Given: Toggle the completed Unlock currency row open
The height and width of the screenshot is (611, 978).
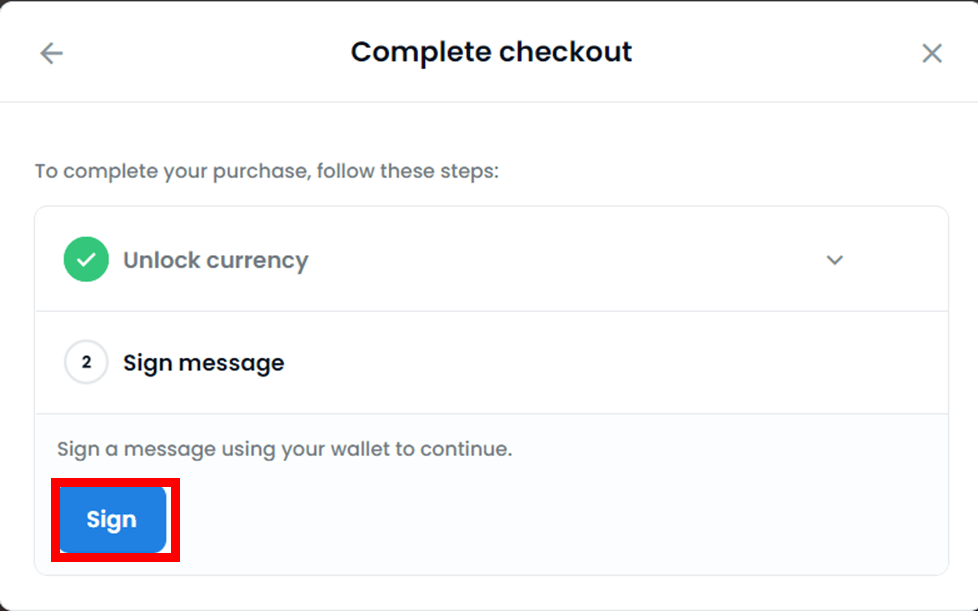Looking at the screenshot, I should click(491, 259).
